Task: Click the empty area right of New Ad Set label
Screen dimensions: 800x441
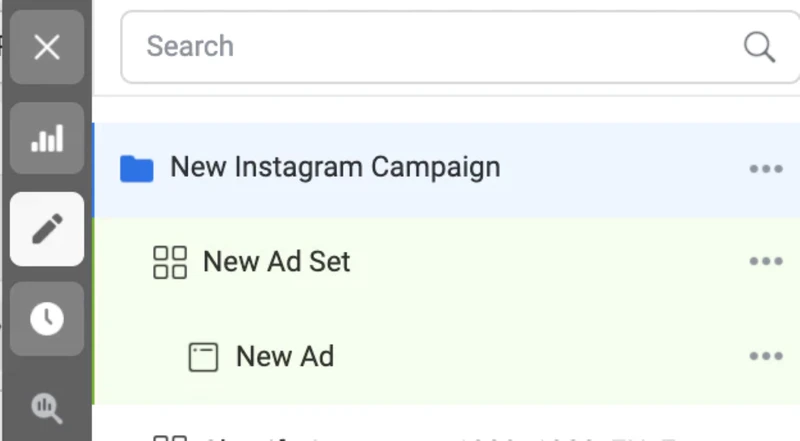Action: click(x=548, y=262)
